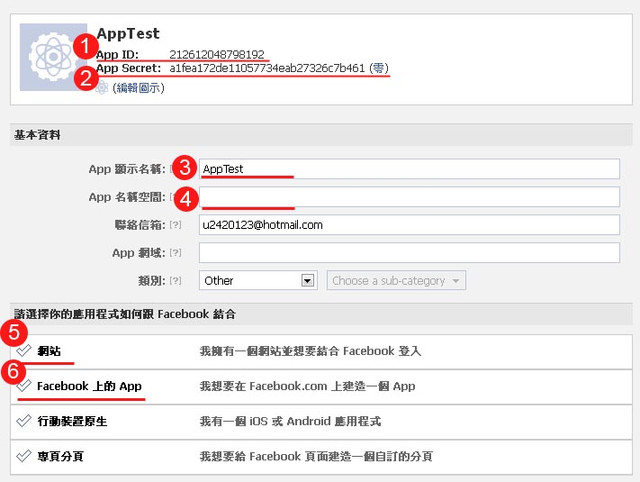Focus the App 名稱空間 input field

click(x=409, y=197)
